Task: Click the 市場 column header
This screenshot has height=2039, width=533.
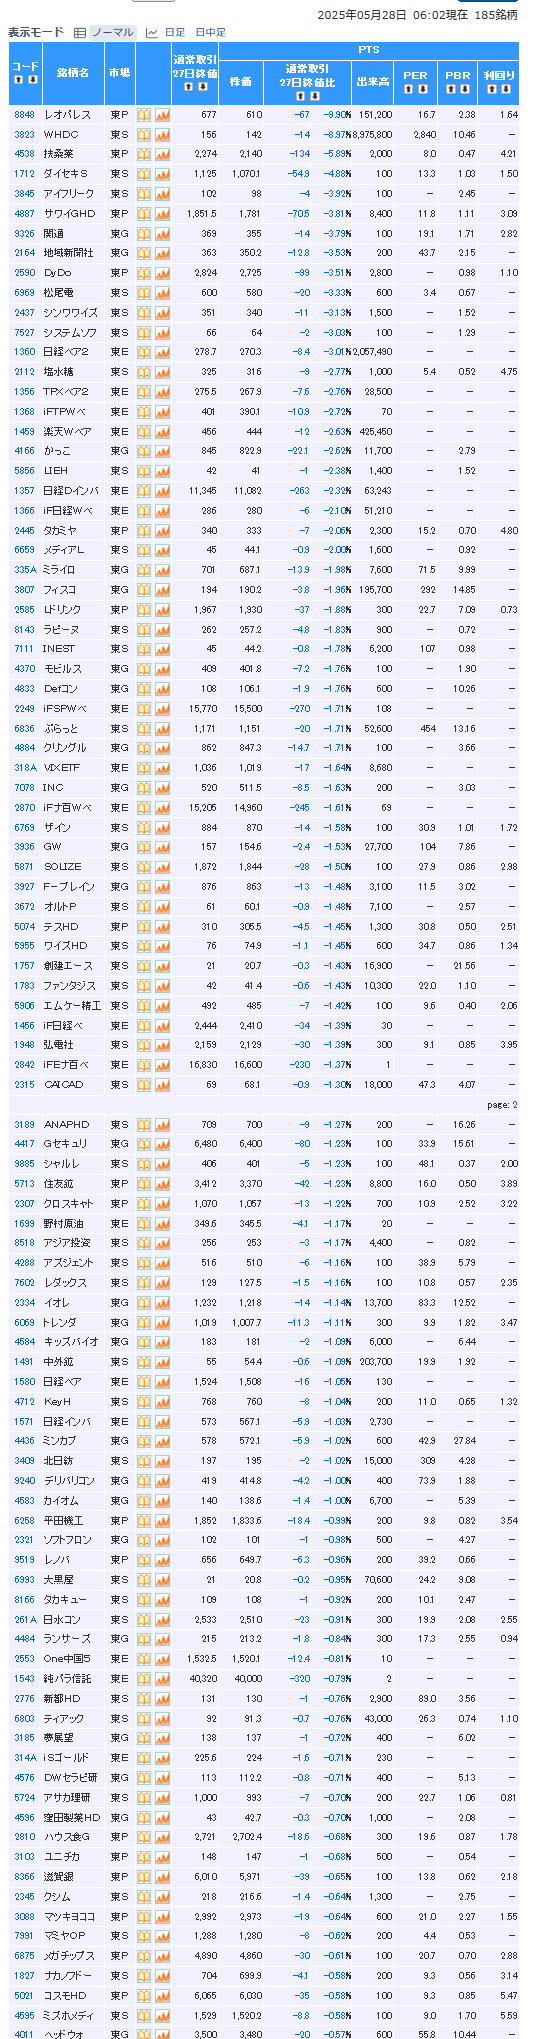Action: (x=119, y=73)
